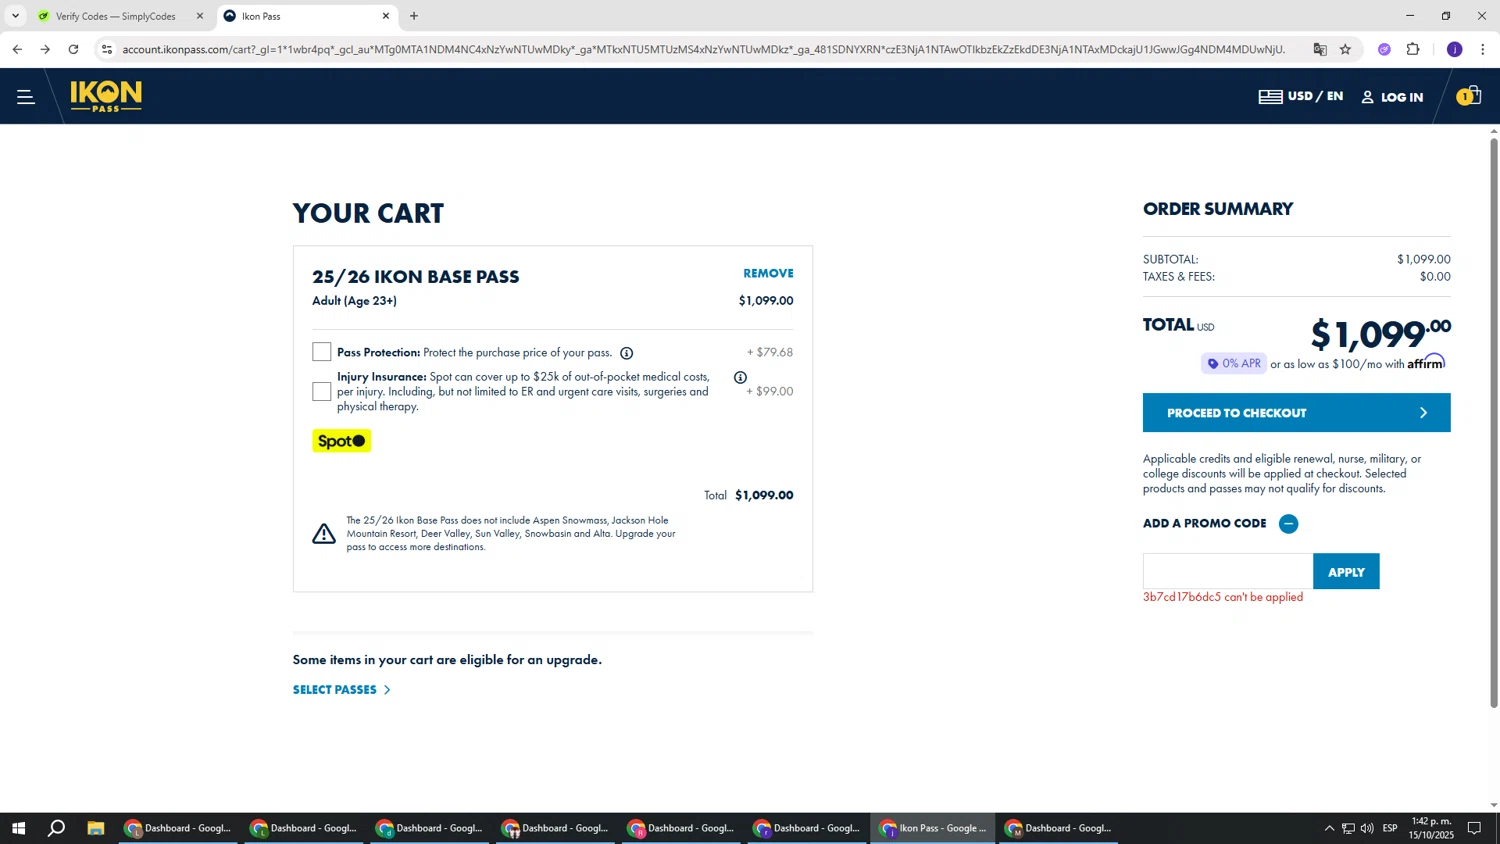Click the ESP input language indicator
This screenshot has width=1500, height=844.
tap(1390, 828)
